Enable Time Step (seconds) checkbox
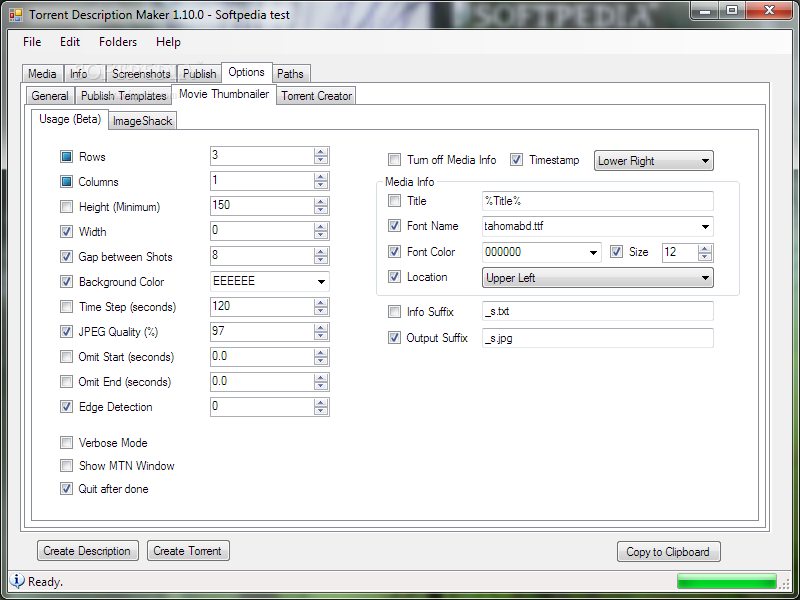Viewport: 800px width, 600px height. (66, 306)
